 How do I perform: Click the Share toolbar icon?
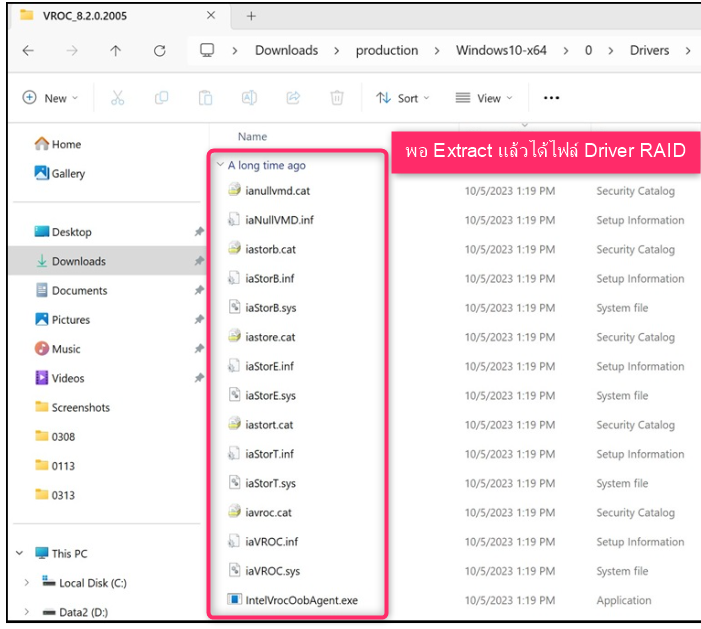click(x=293, y=98)
